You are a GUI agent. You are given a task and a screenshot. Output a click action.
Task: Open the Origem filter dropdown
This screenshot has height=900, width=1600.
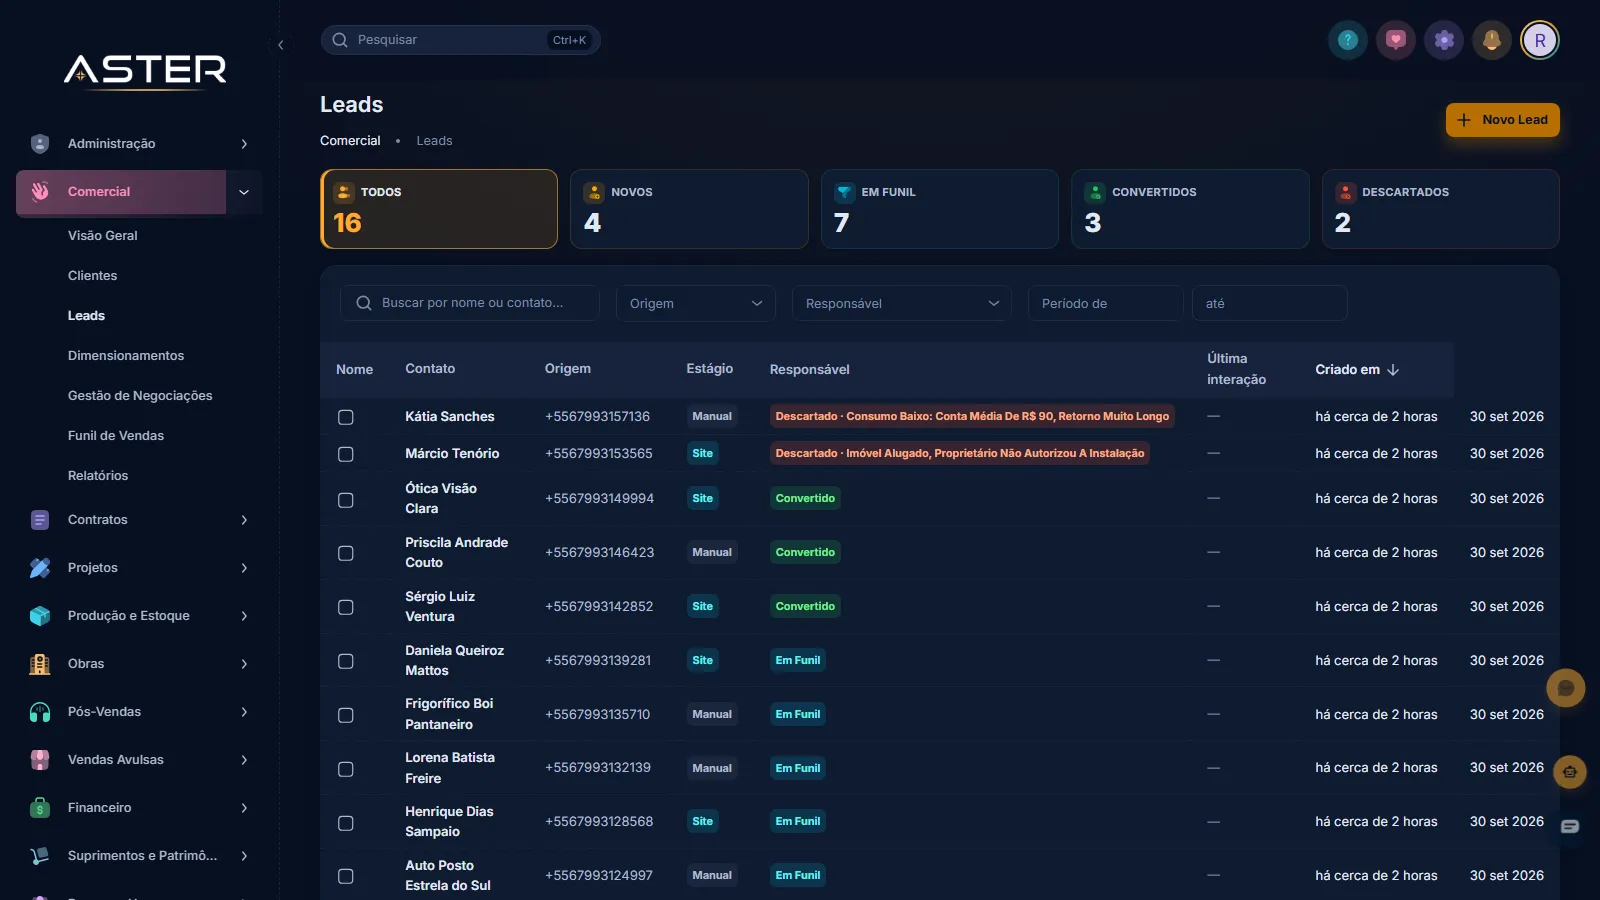(696, 303)
